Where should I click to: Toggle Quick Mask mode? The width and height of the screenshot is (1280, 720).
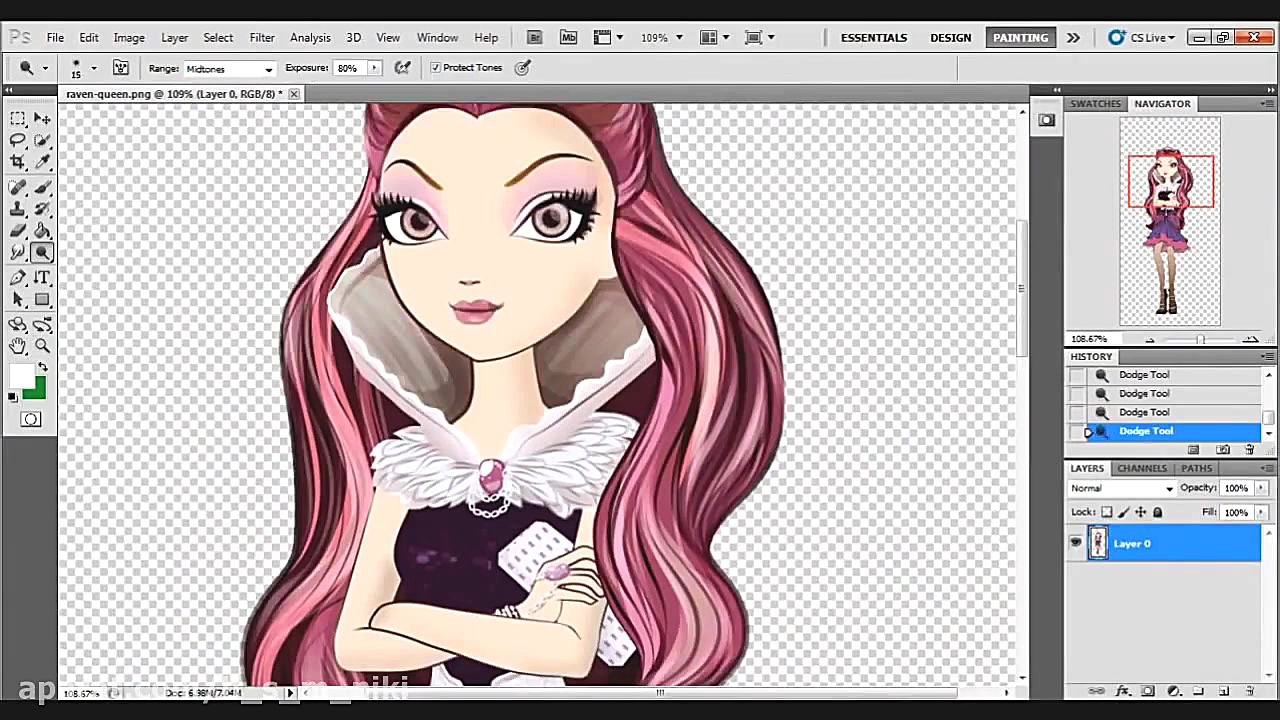click(x=31, y=419)
